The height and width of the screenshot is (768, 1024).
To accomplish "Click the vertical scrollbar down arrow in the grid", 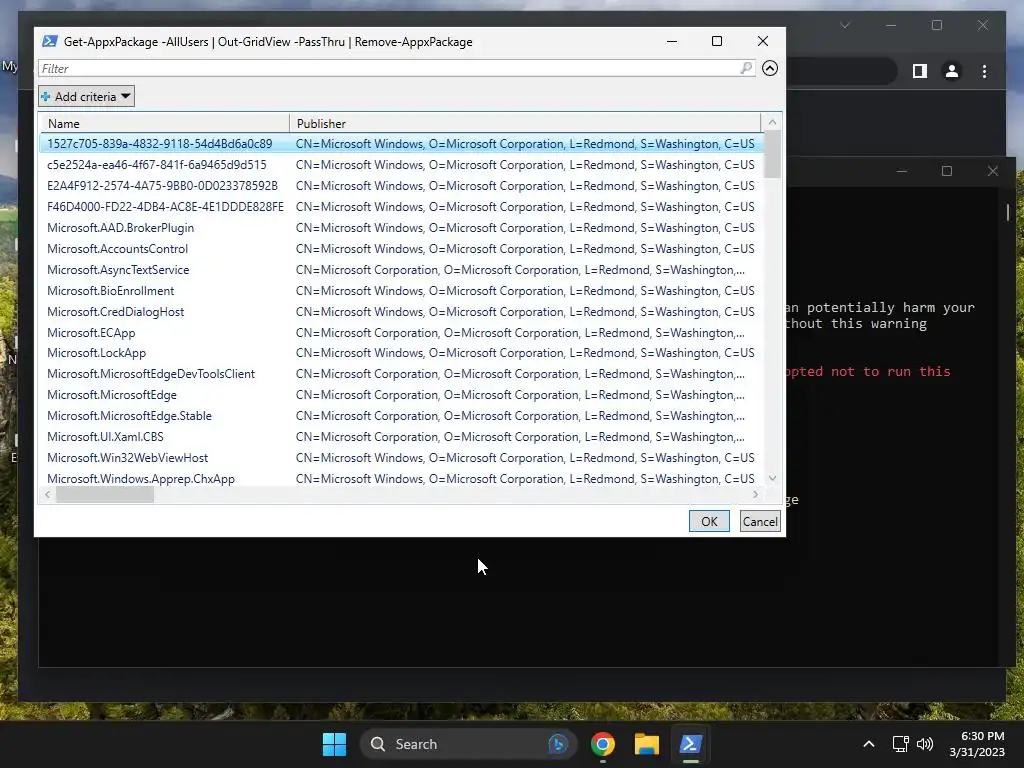I will point(772,478).
